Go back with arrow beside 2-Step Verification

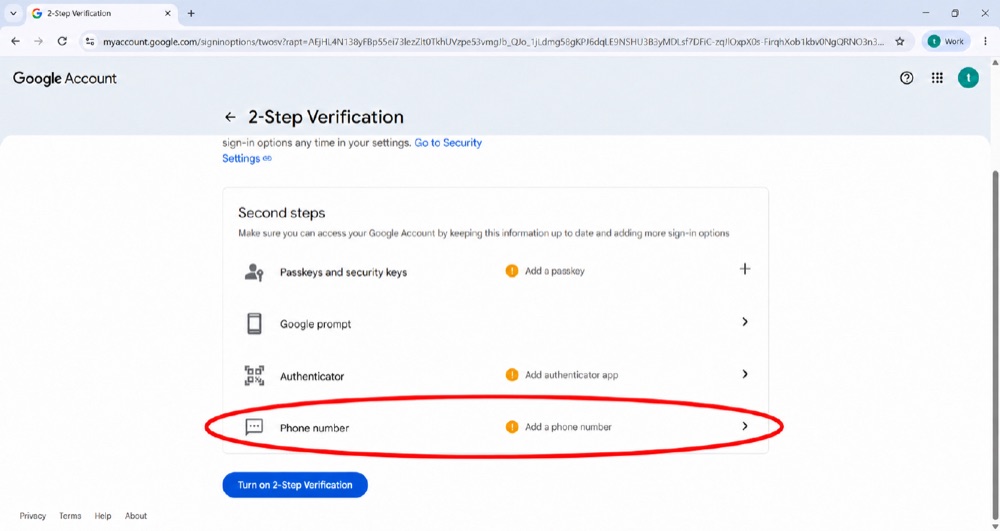click(x=230, y=117)
